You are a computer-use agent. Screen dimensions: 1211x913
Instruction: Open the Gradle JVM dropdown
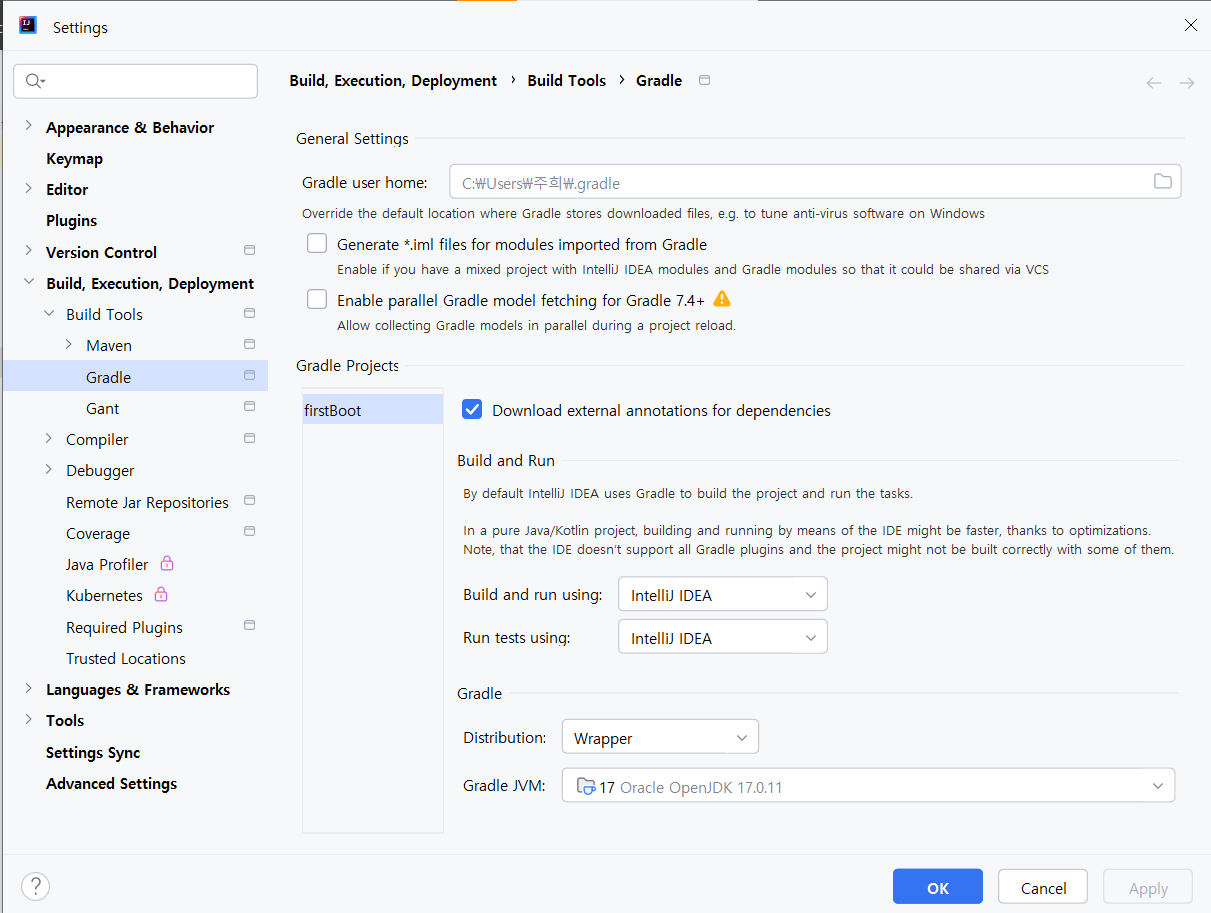[x=867, y=786]
